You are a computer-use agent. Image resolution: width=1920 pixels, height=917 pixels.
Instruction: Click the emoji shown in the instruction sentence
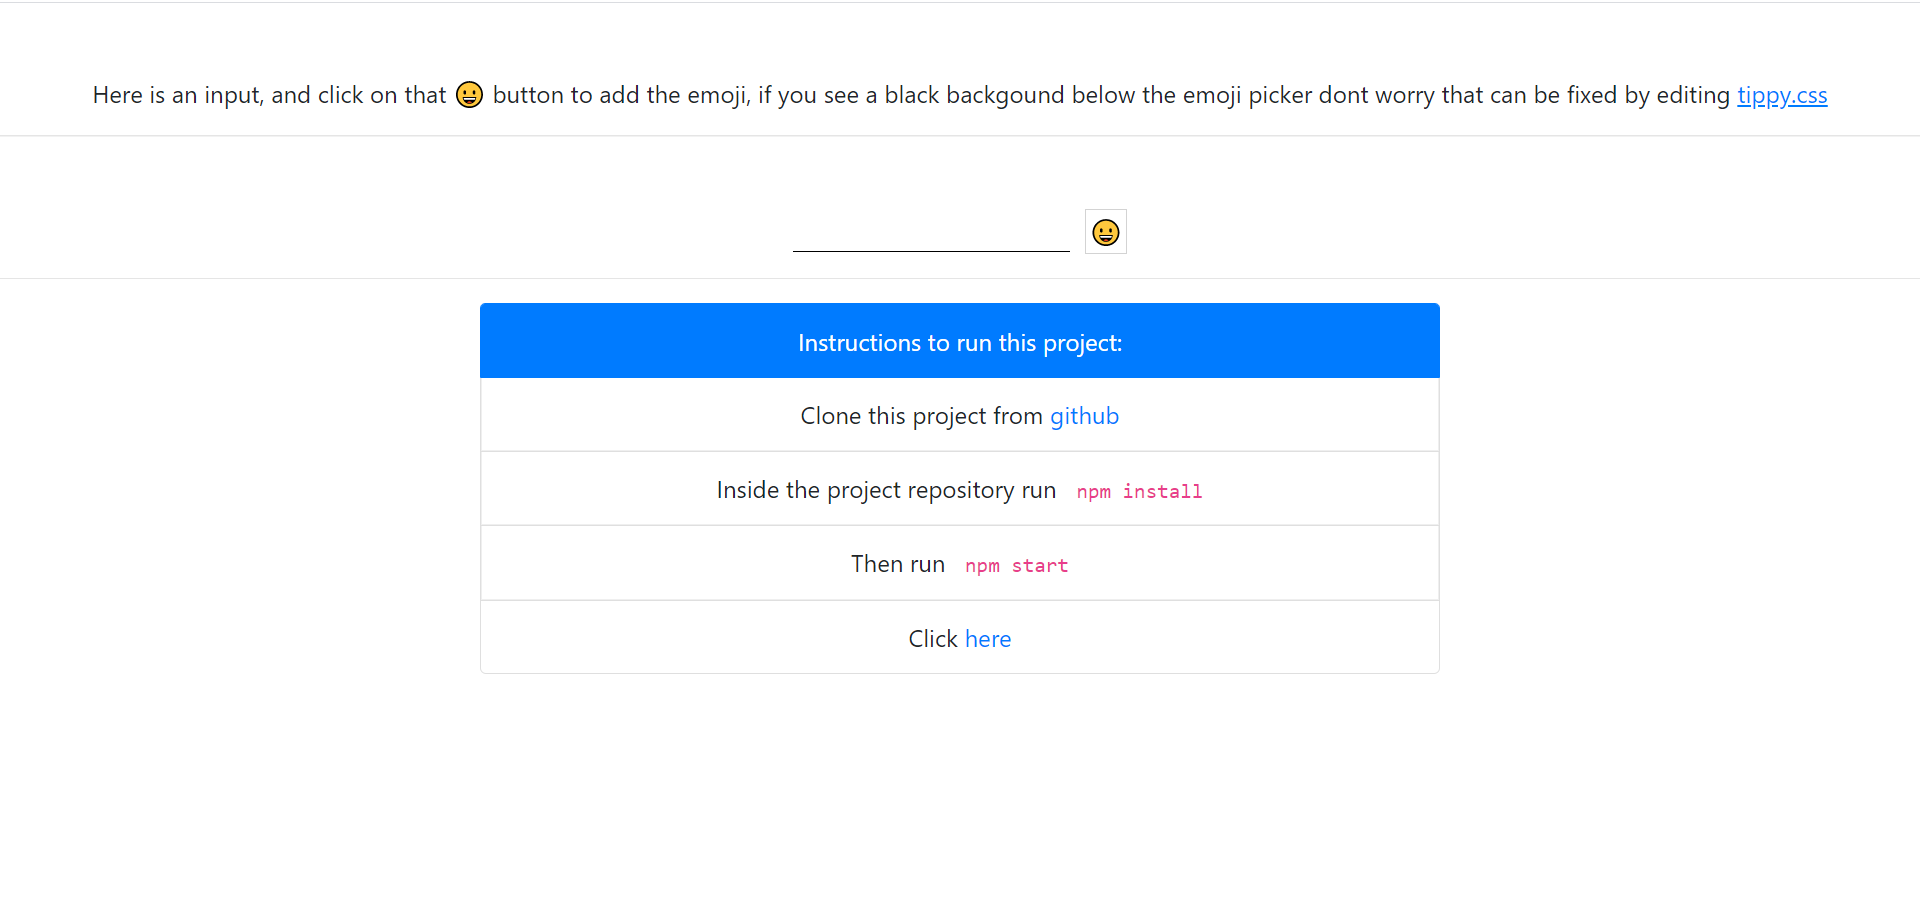(470, 94)
